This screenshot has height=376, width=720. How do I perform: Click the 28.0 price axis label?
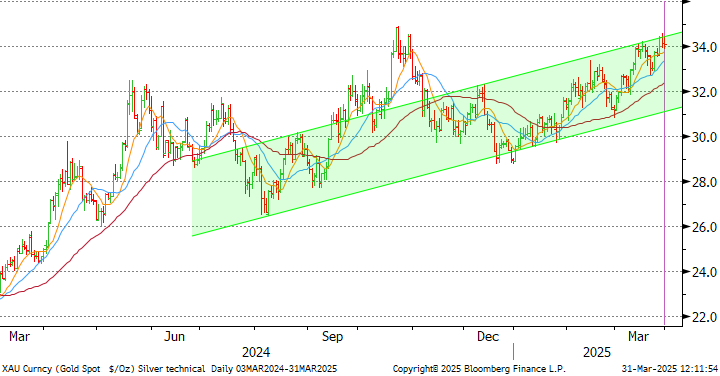click(704, 182)
